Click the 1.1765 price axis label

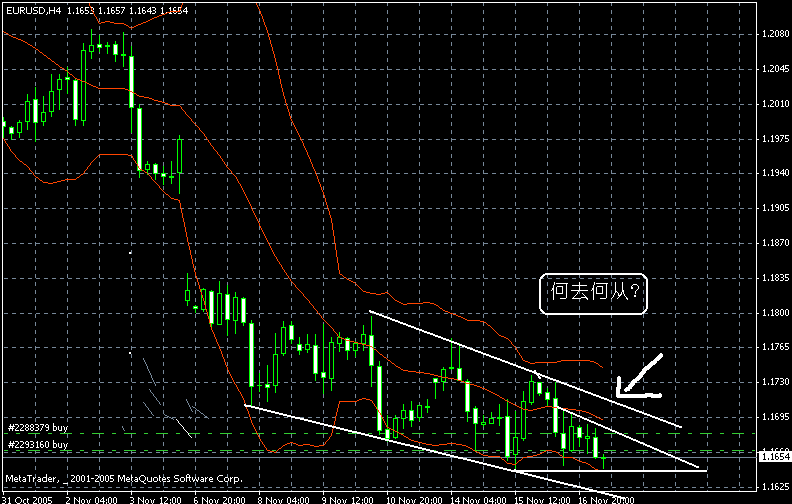[x=775, y=347]
